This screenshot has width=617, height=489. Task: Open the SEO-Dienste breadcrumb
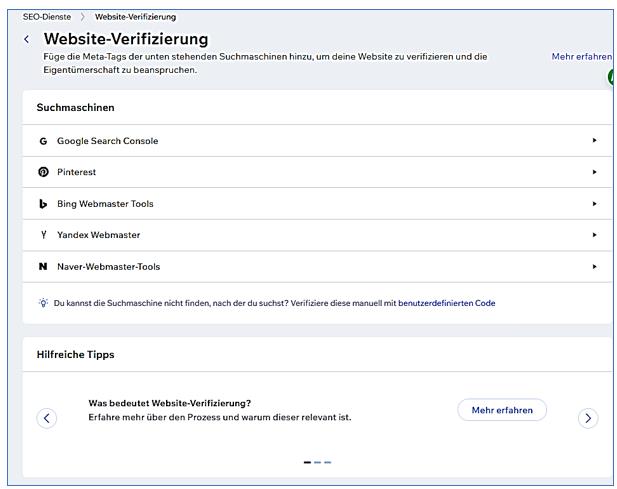point(47,17)
